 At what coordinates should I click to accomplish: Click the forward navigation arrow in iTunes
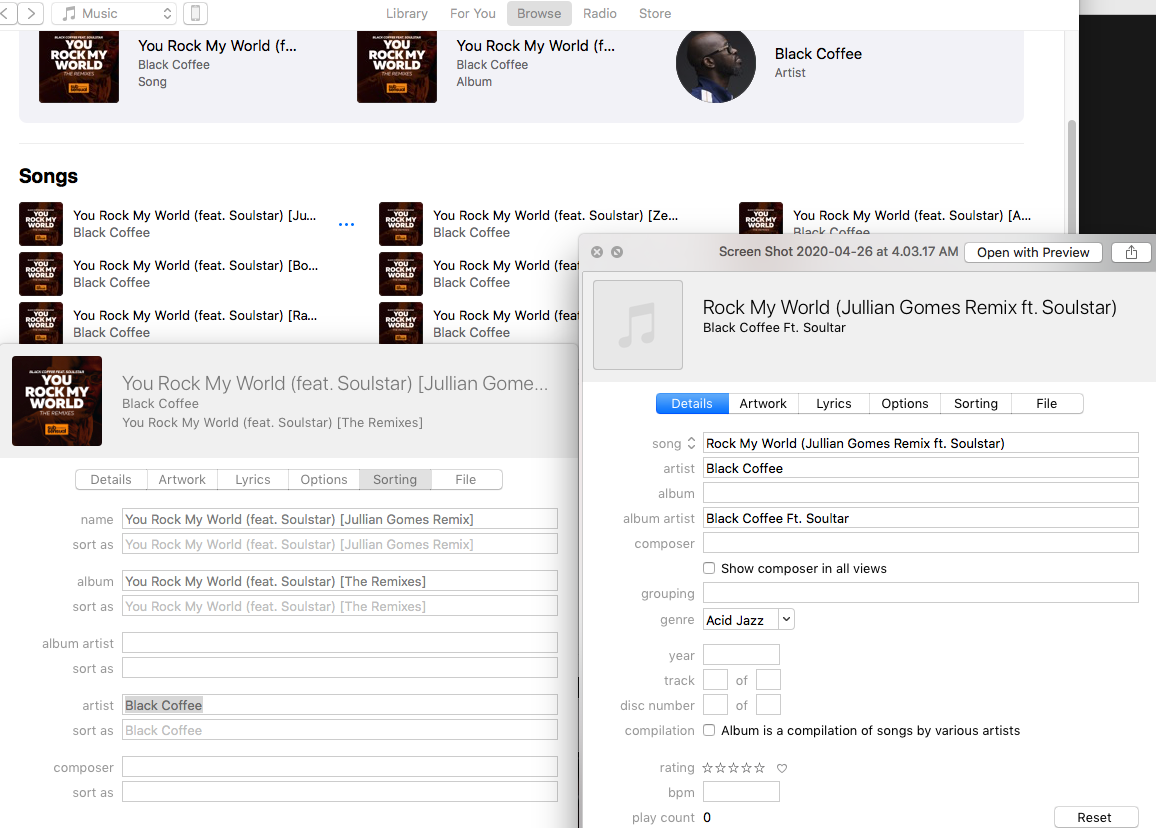pyautogui.click(x=31, y=13)
